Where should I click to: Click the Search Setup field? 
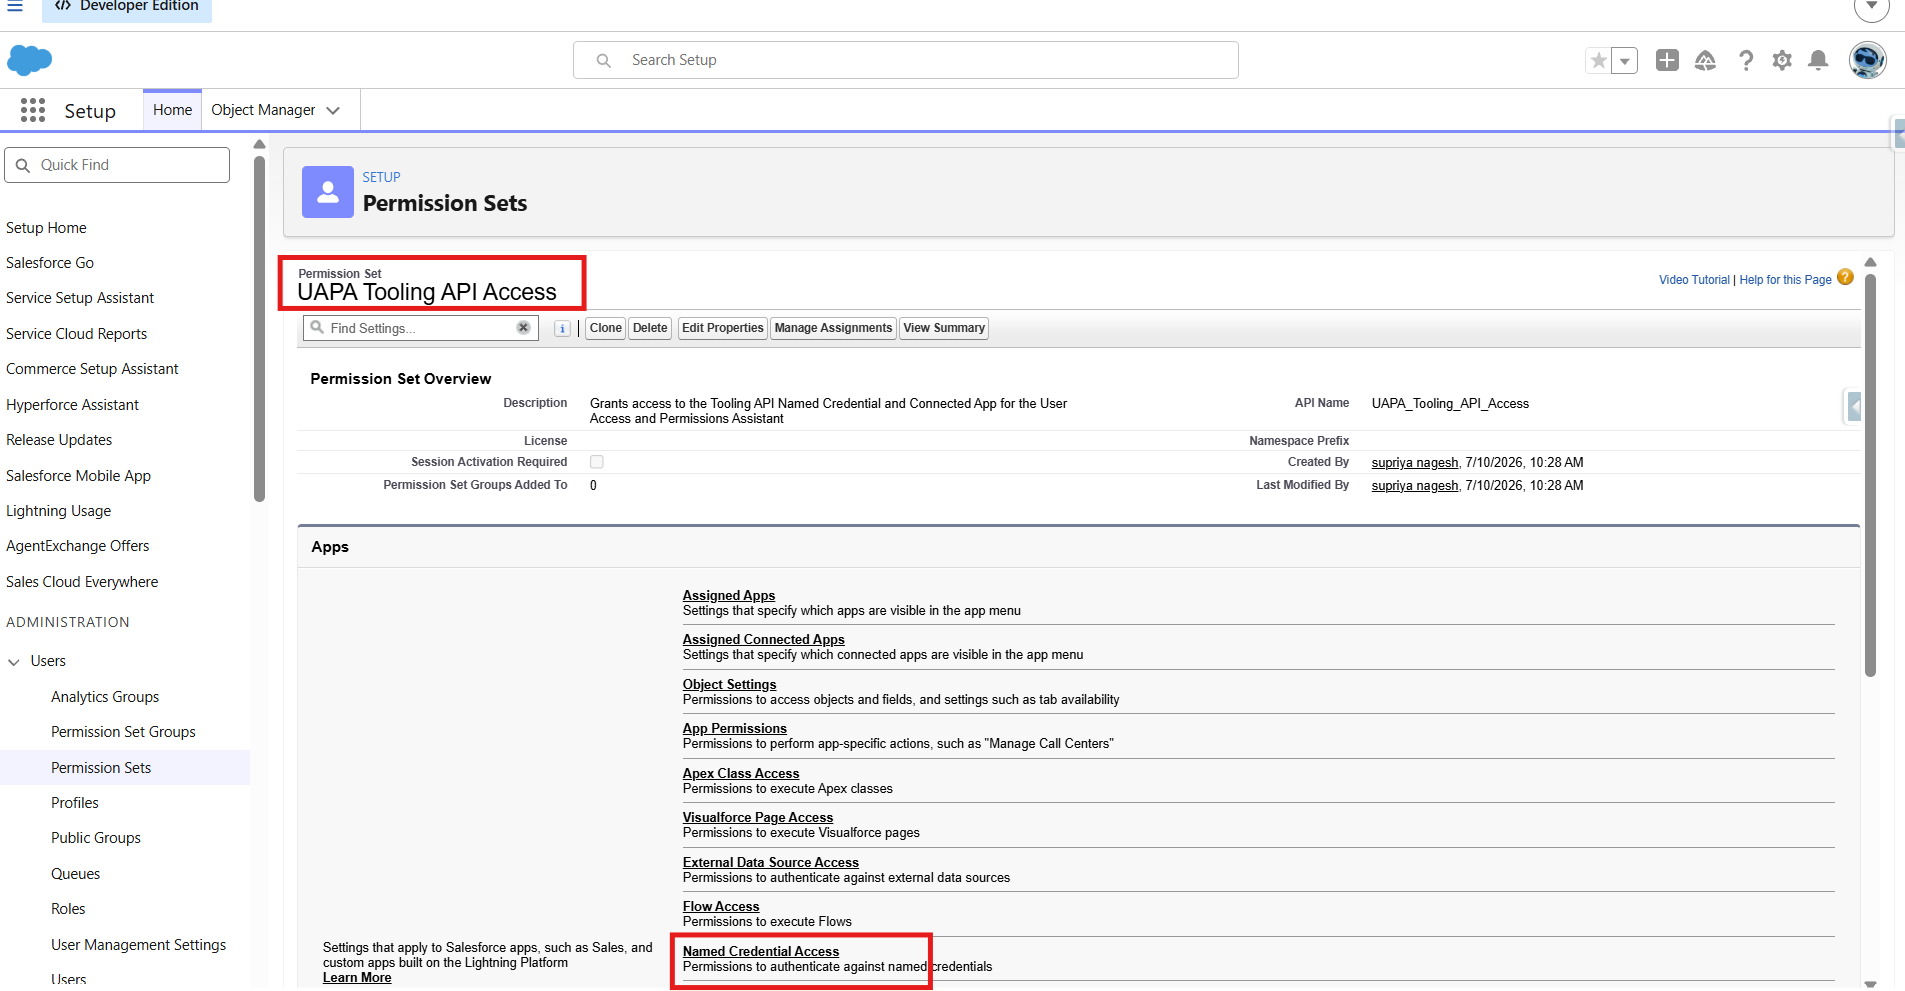pyautogui.click(x=906, y=60)
